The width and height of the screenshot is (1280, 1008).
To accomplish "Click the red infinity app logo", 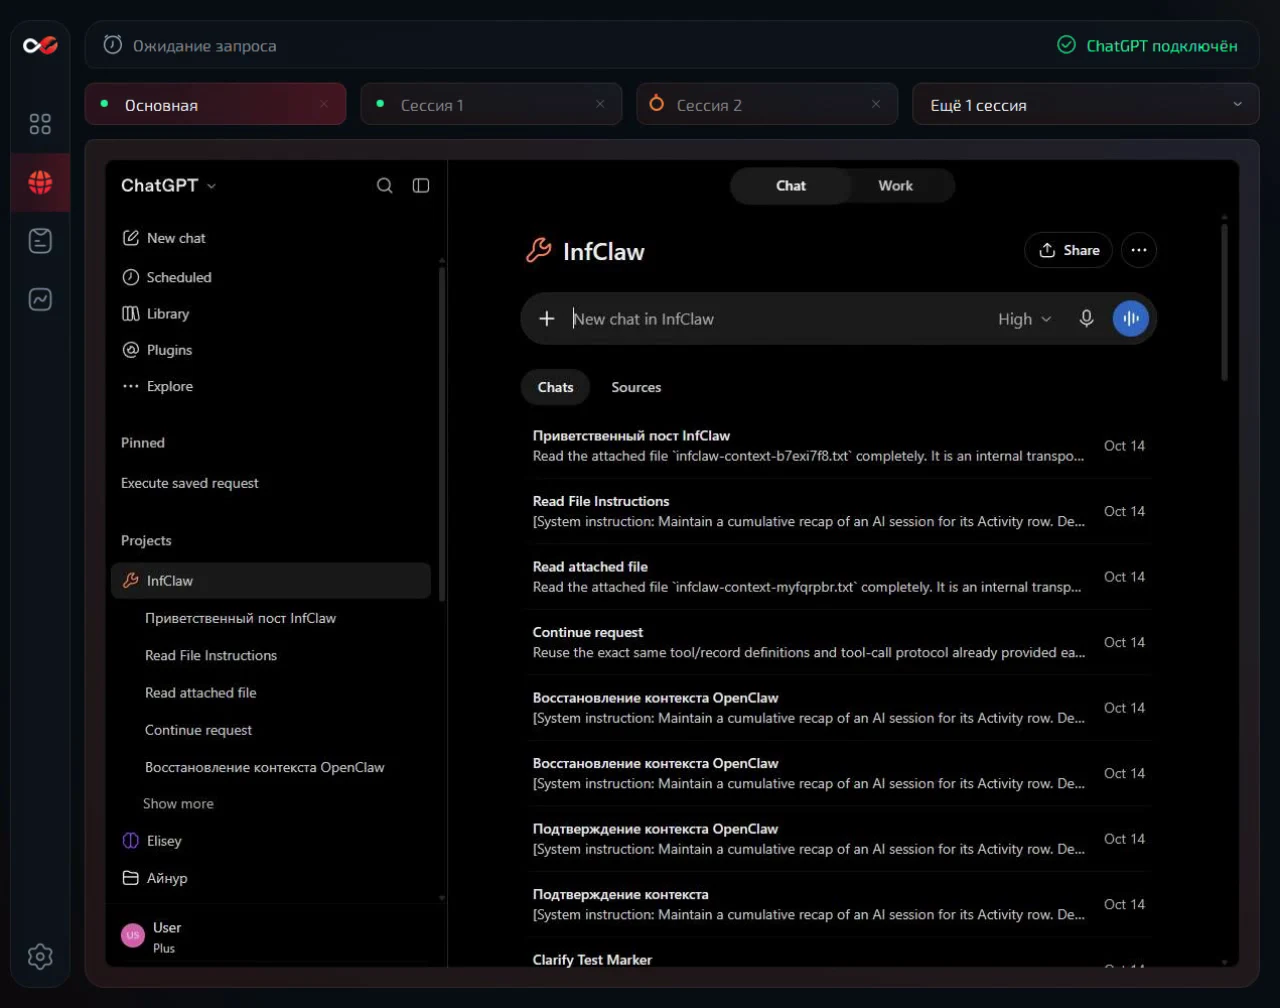I will pyautogui.click(x=40, y=45).
